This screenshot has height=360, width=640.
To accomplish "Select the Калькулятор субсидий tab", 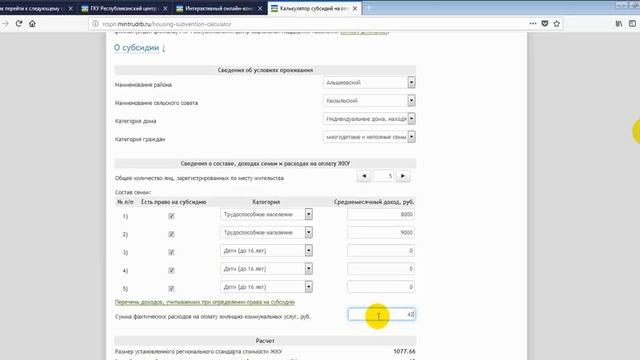I will (314, 8).
